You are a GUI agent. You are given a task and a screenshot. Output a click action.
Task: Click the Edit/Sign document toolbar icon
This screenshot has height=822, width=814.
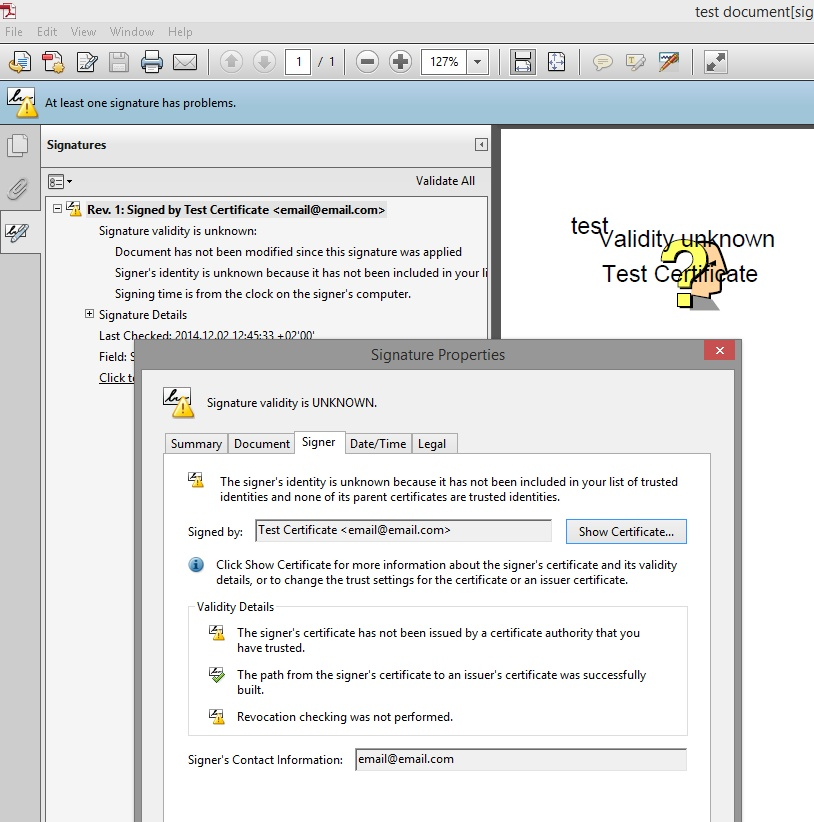click(87, 62)
